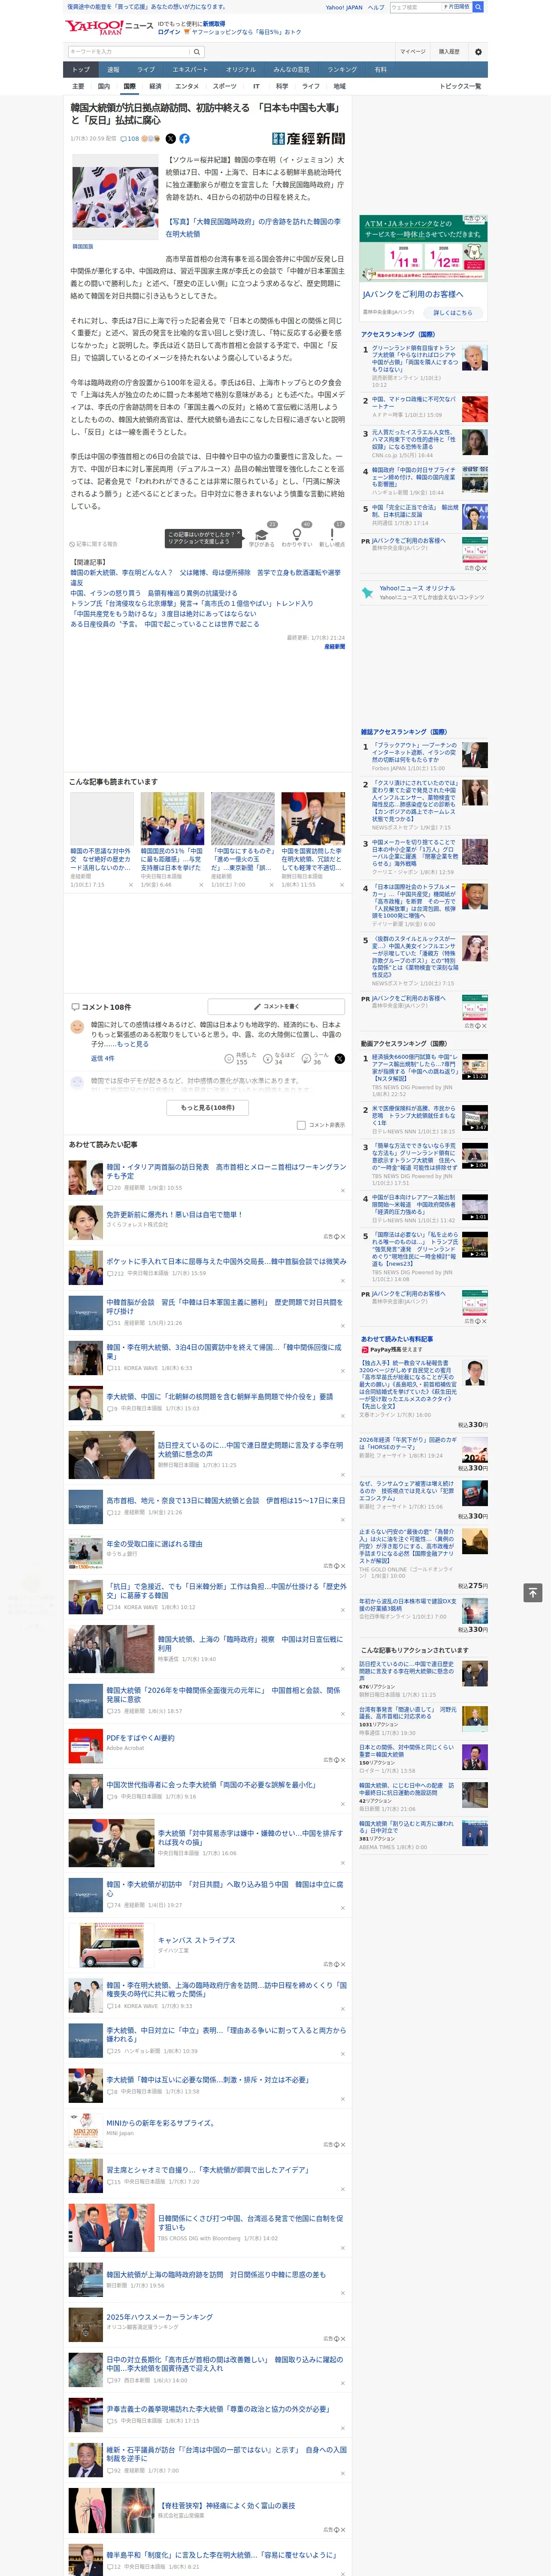The image size is (551, 2576).
Task: Open トピックス一覧 link in category bar
Action: tap(461, 86)
